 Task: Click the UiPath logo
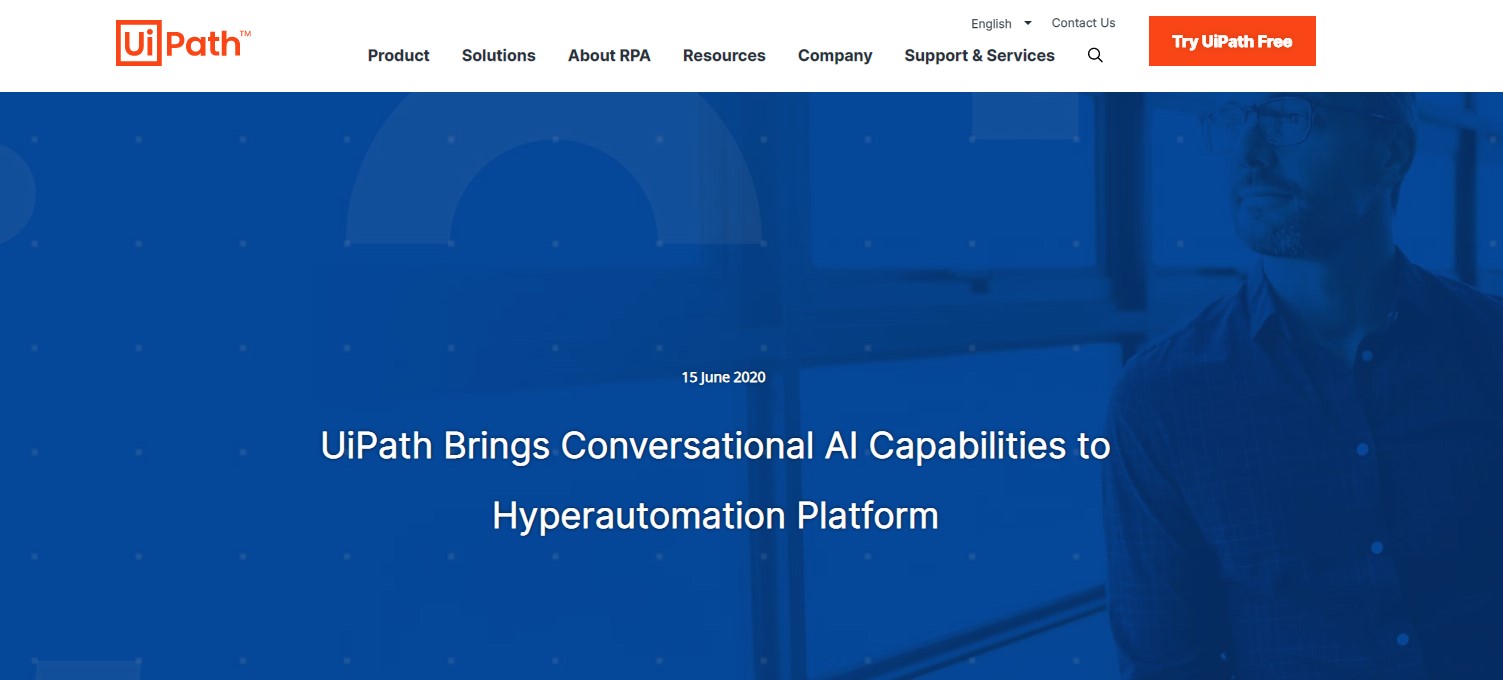click(183, 43)
